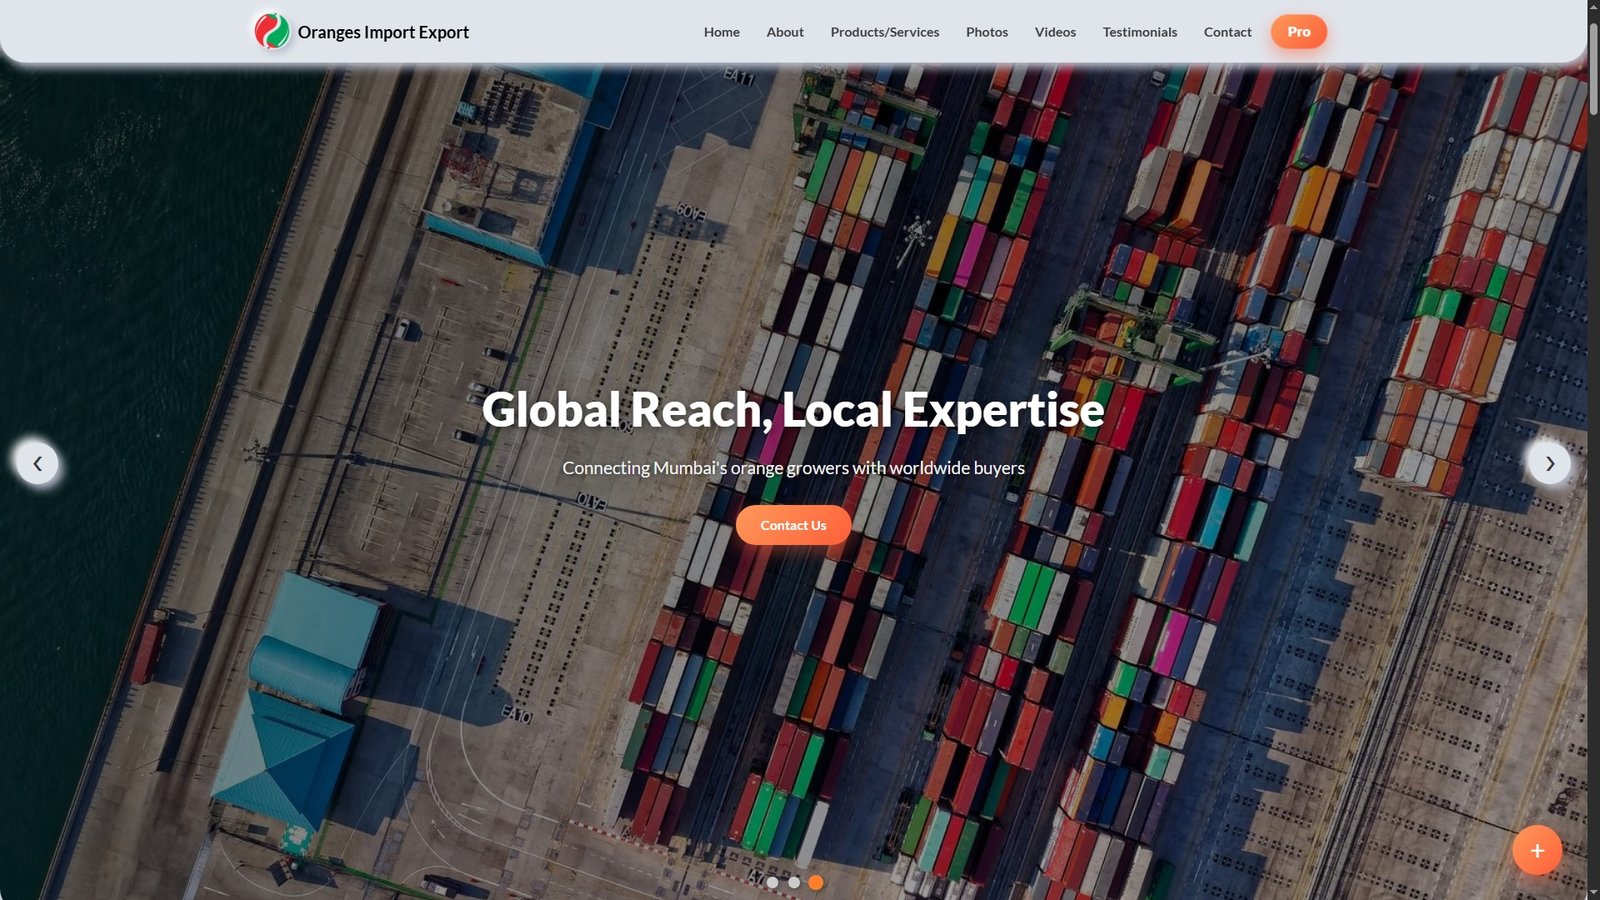
Task: Select the first carousel slide dot
Action: click(x=772, y=883)
